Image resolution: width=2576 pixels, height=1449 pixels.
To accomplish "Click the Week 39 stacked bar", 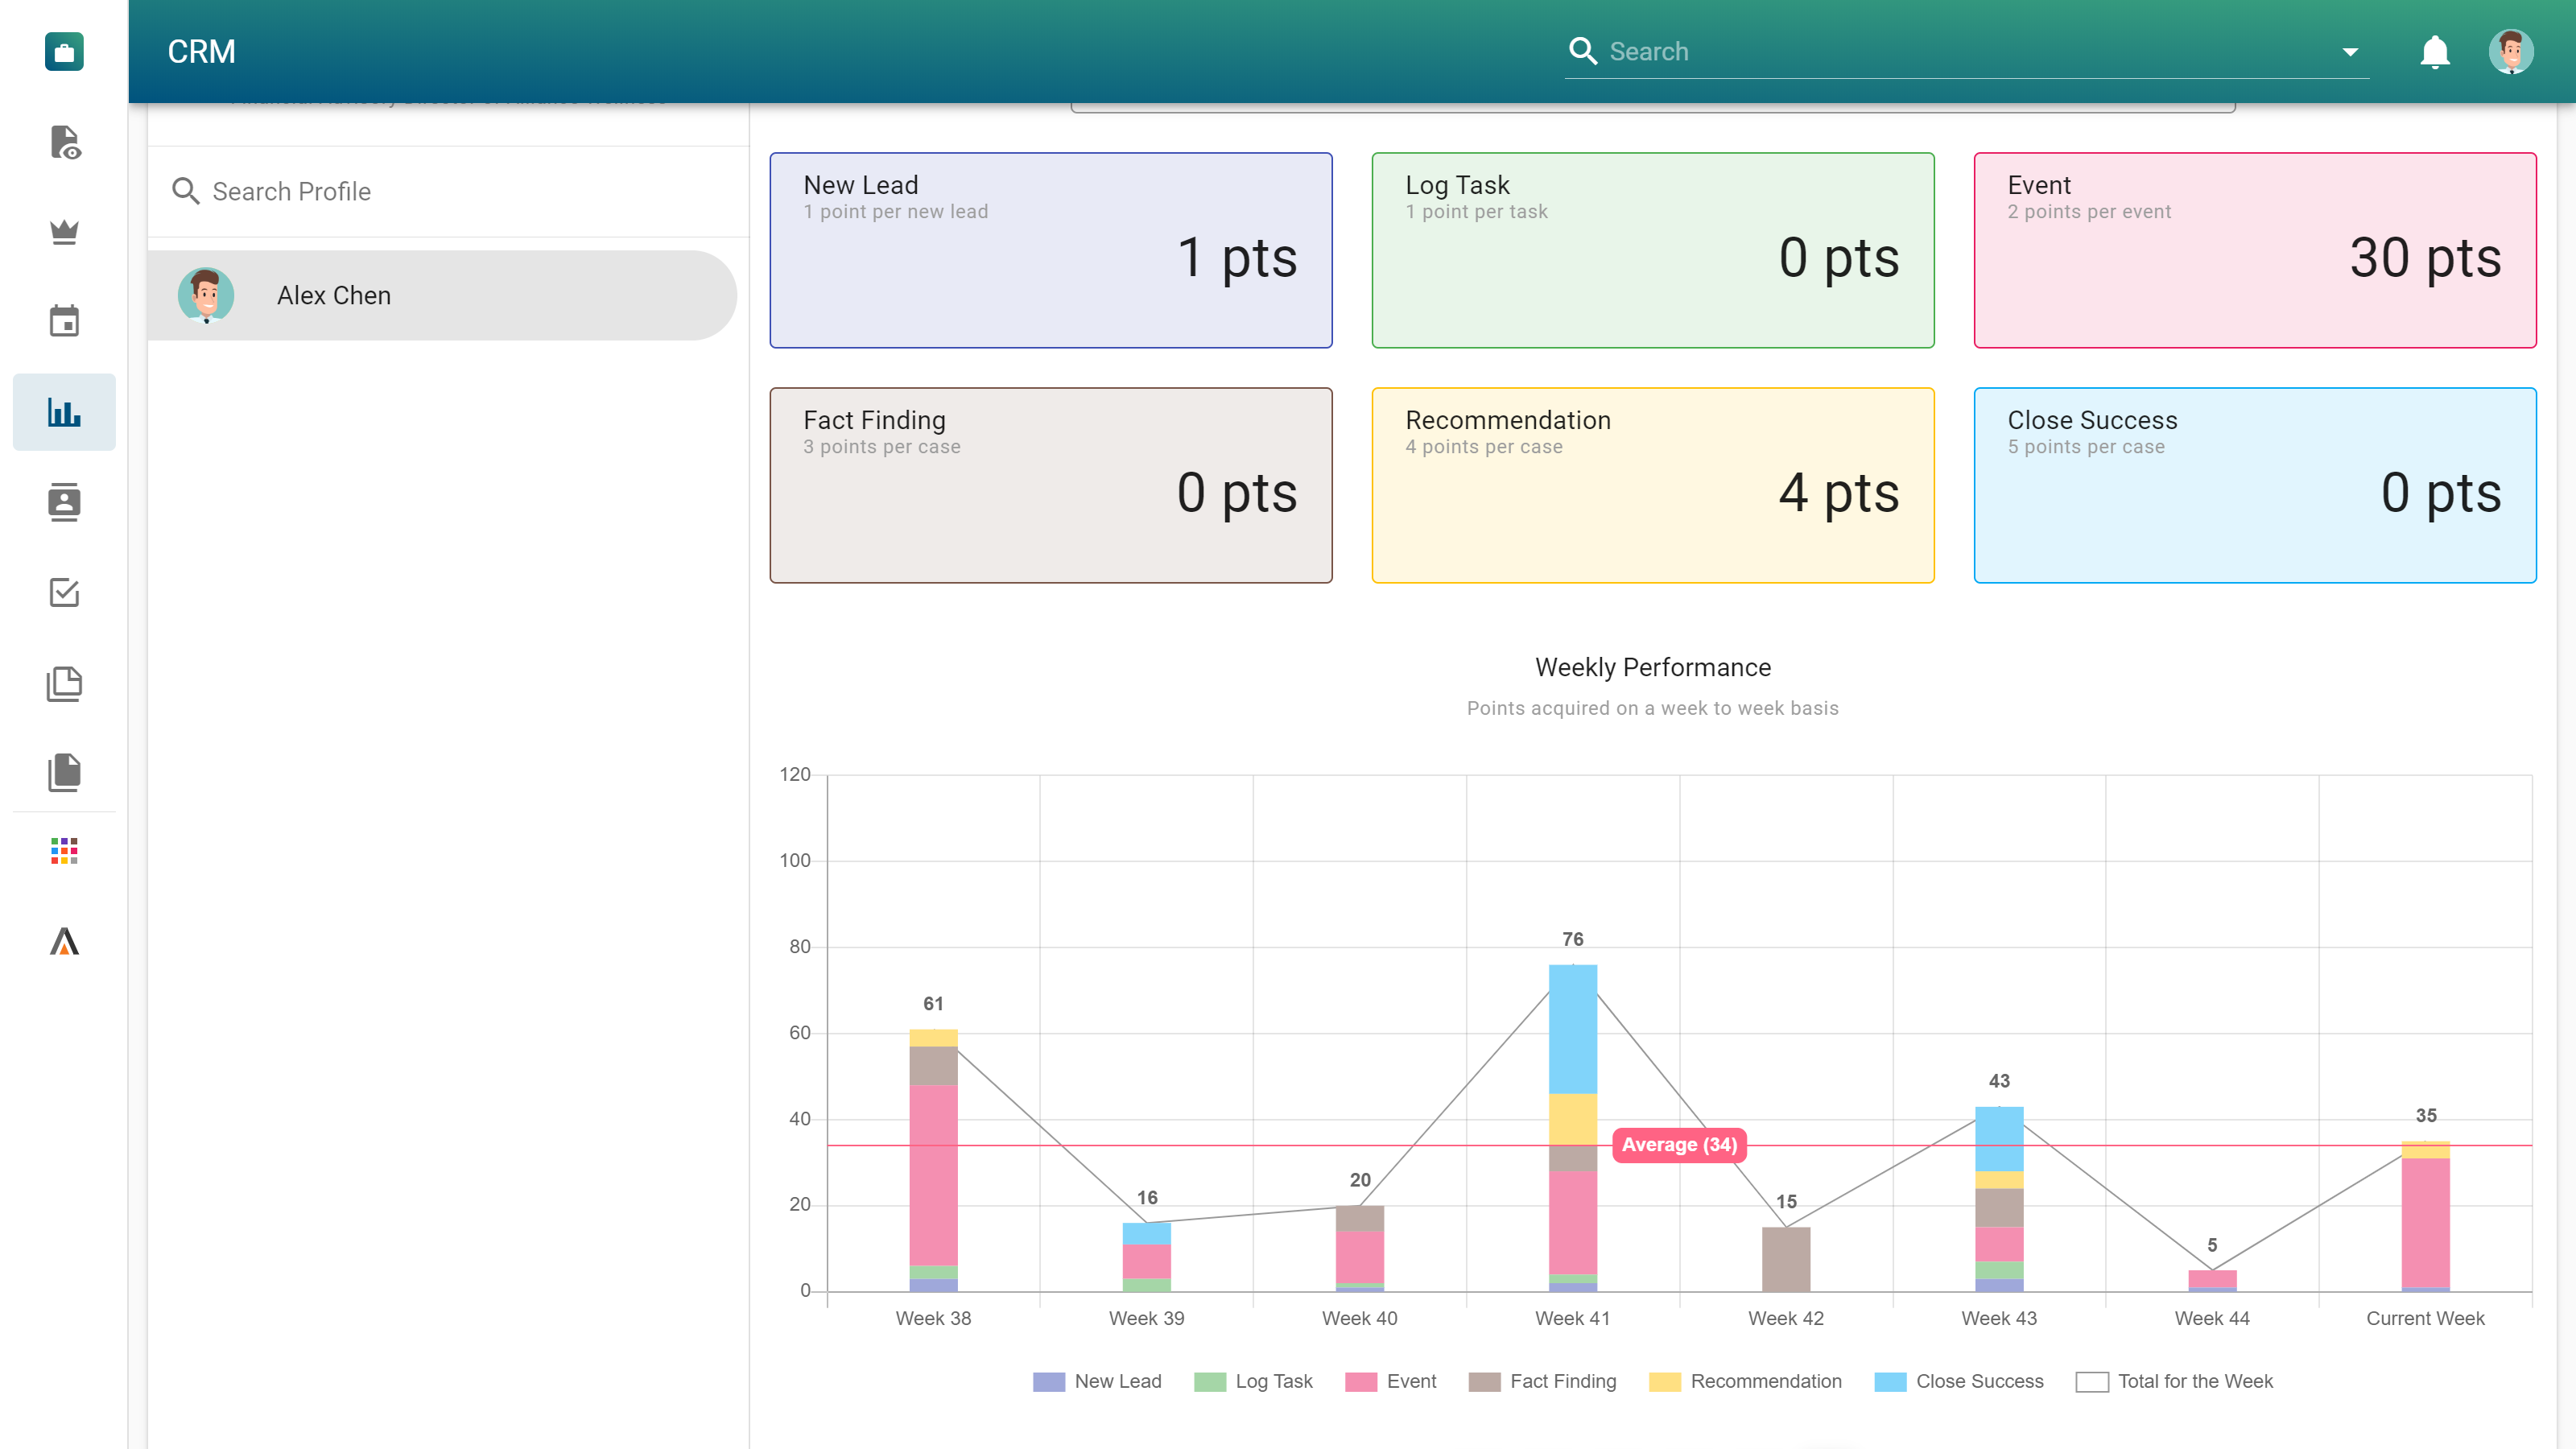I will [x=1146, y=1257].
